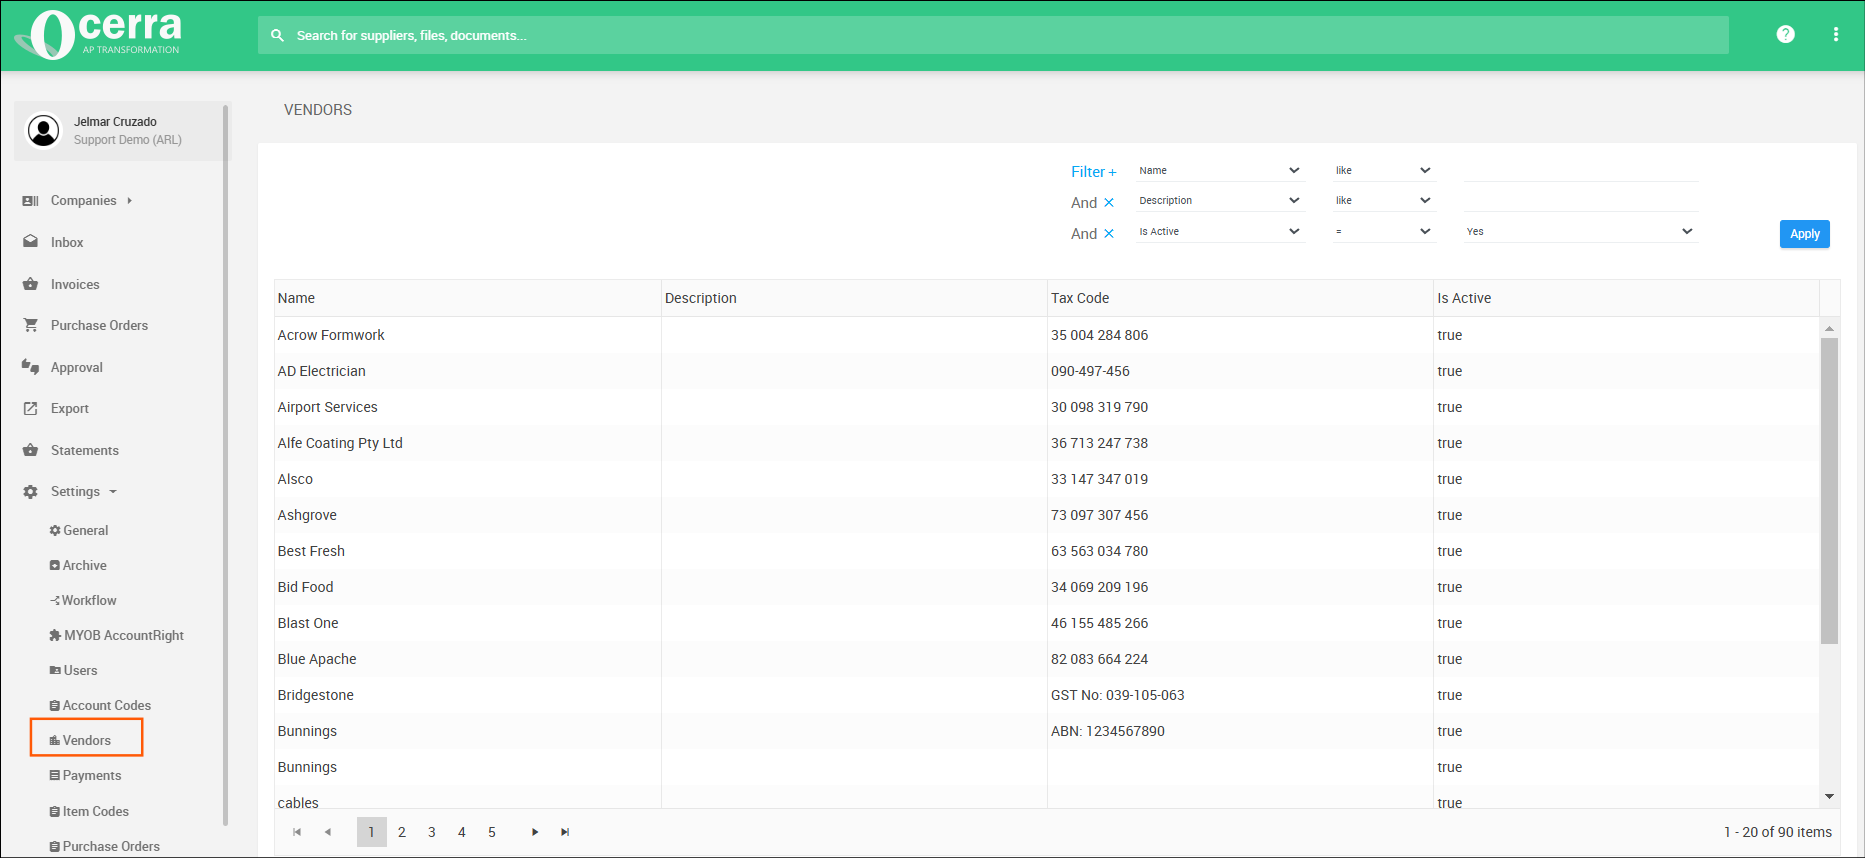Click the Description filter value input
The height and width of the screenshot is (858, 1865).
click(x=1581, y=201)
